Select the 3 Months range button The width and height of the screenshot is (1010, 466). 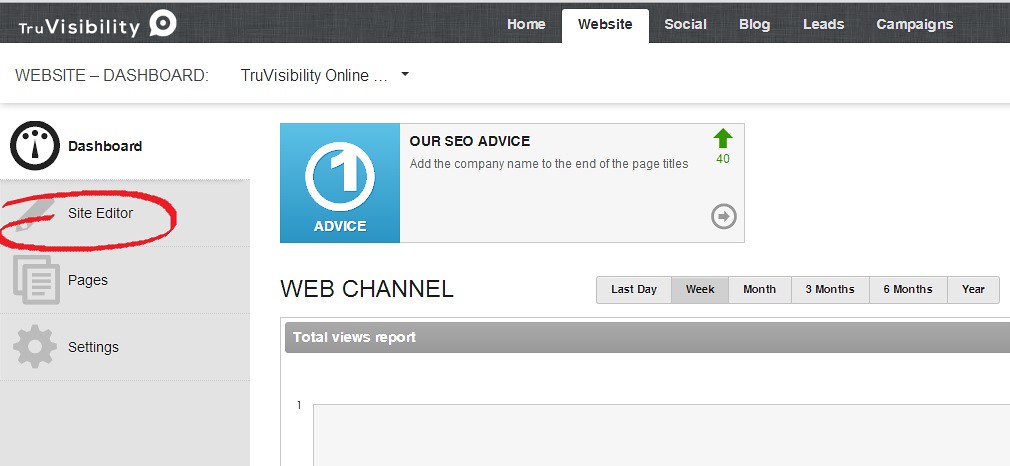click(x=830, y=289)
